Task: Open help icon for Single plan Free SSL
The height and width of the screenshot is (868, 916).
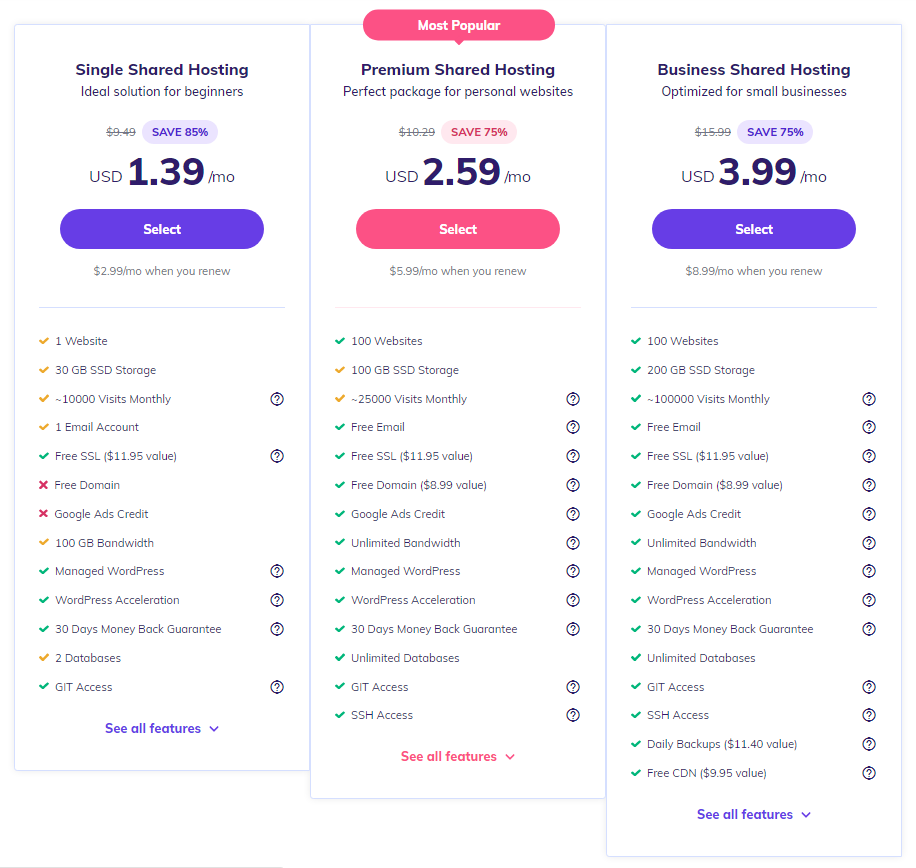Action: 277,456
